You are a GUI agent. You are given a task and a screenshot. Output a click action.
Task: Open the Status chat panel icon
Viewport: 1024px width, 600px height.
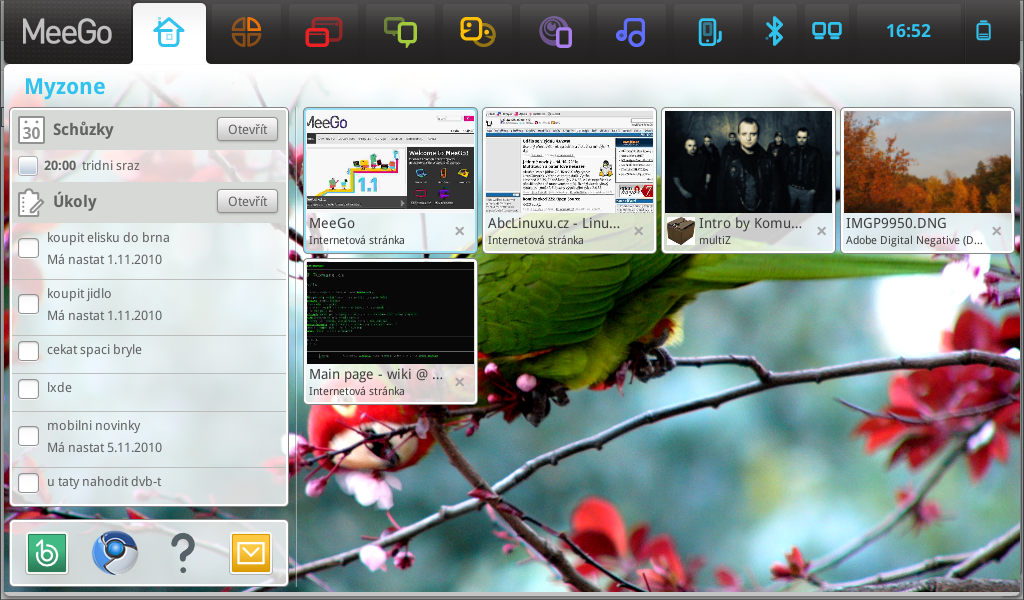pos(400,31)
